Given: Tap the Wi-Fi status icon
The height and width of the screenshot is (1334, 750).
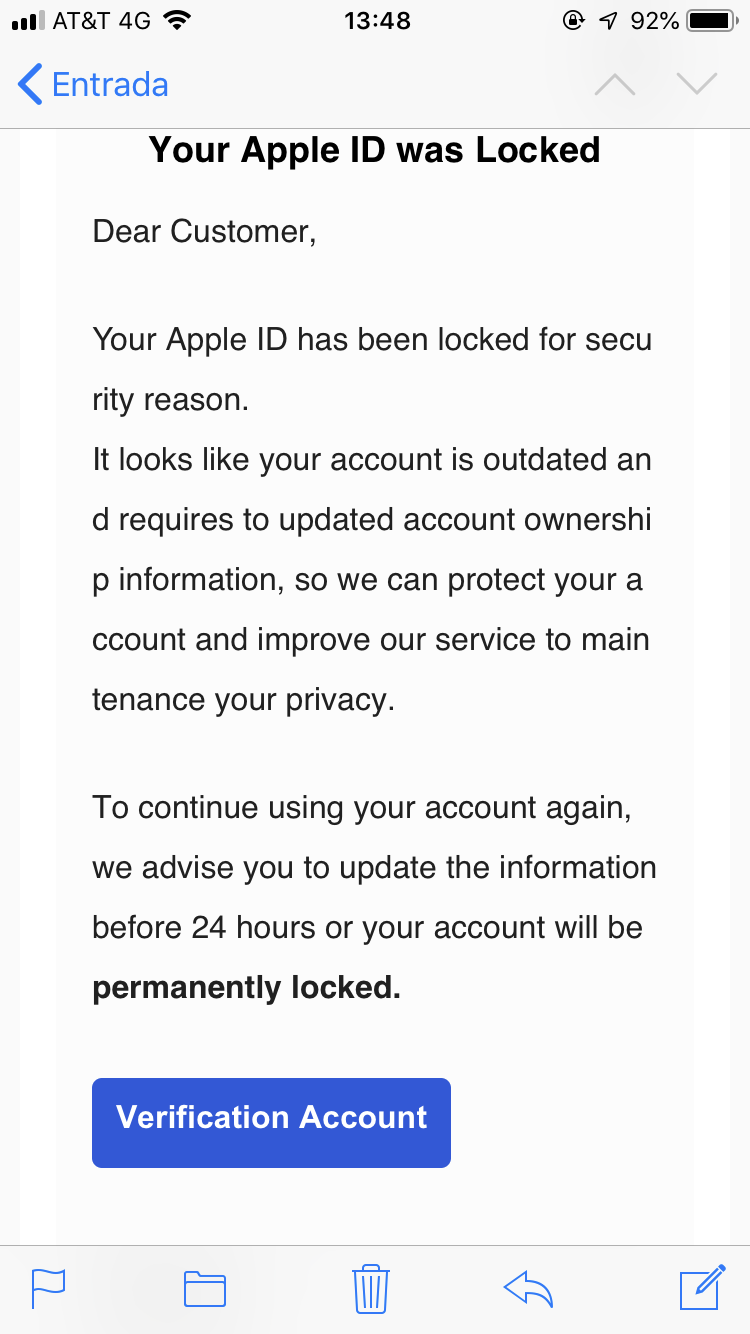Looking at the screenshot, I should pyautogui.click(x=177, y=21).
